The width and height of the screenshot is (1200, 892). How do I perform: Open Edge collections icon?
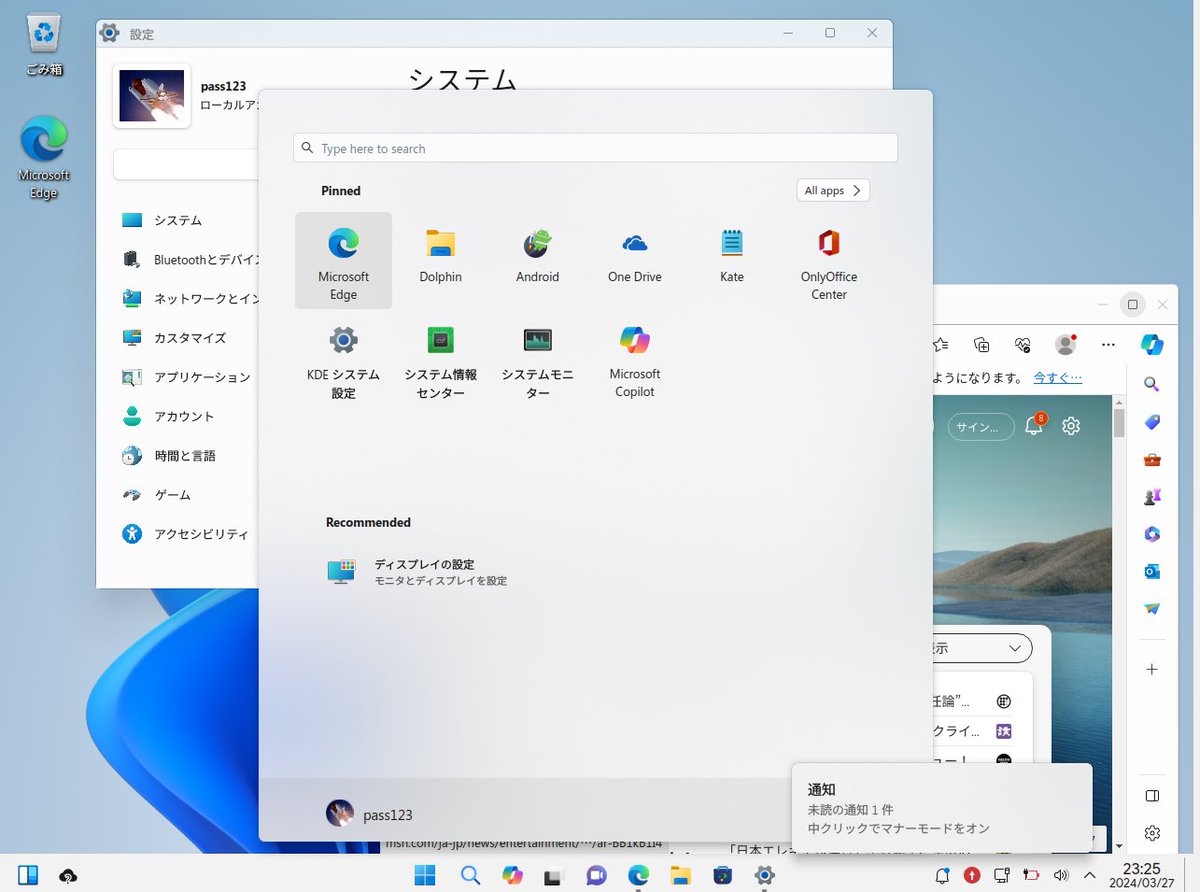[982, 344]
